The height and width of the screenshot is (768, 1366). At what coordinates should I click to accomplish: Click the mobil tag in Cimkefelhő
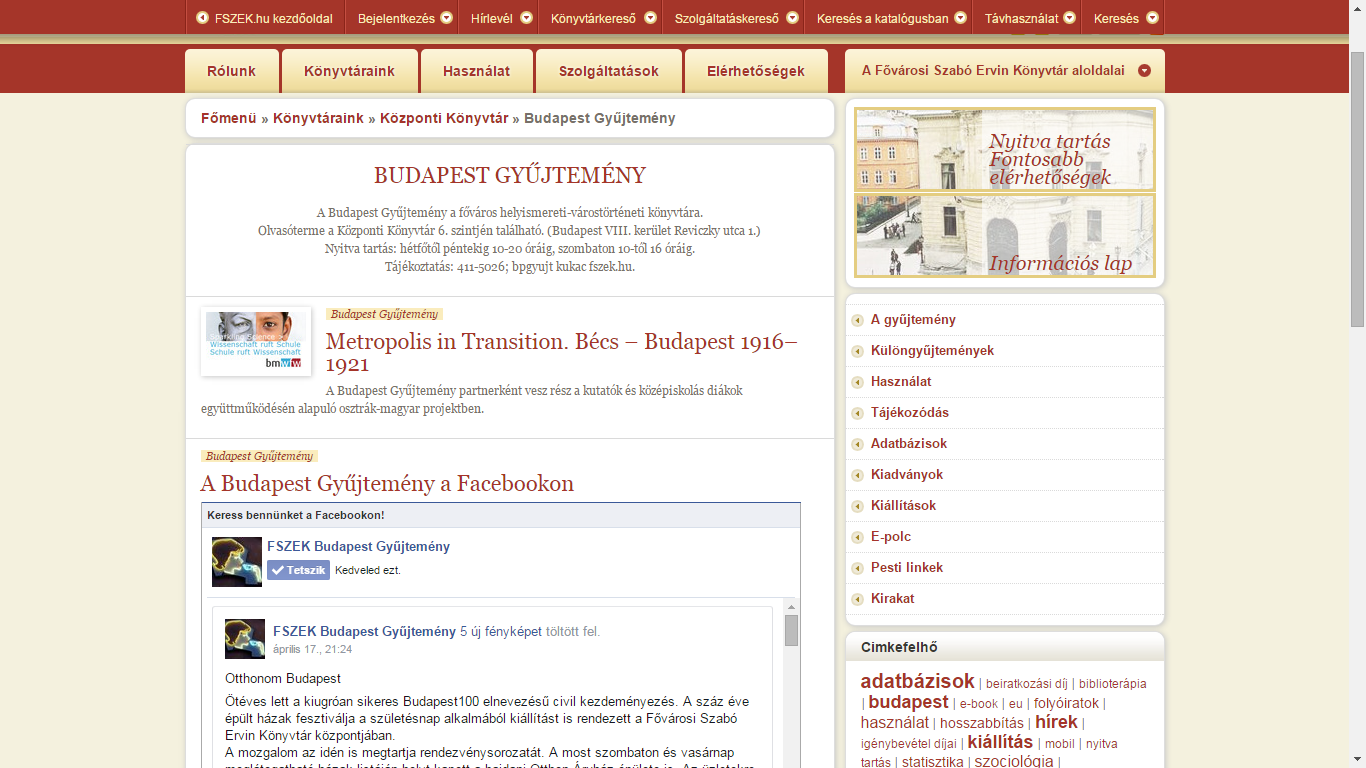click(x=1060, y=744)
